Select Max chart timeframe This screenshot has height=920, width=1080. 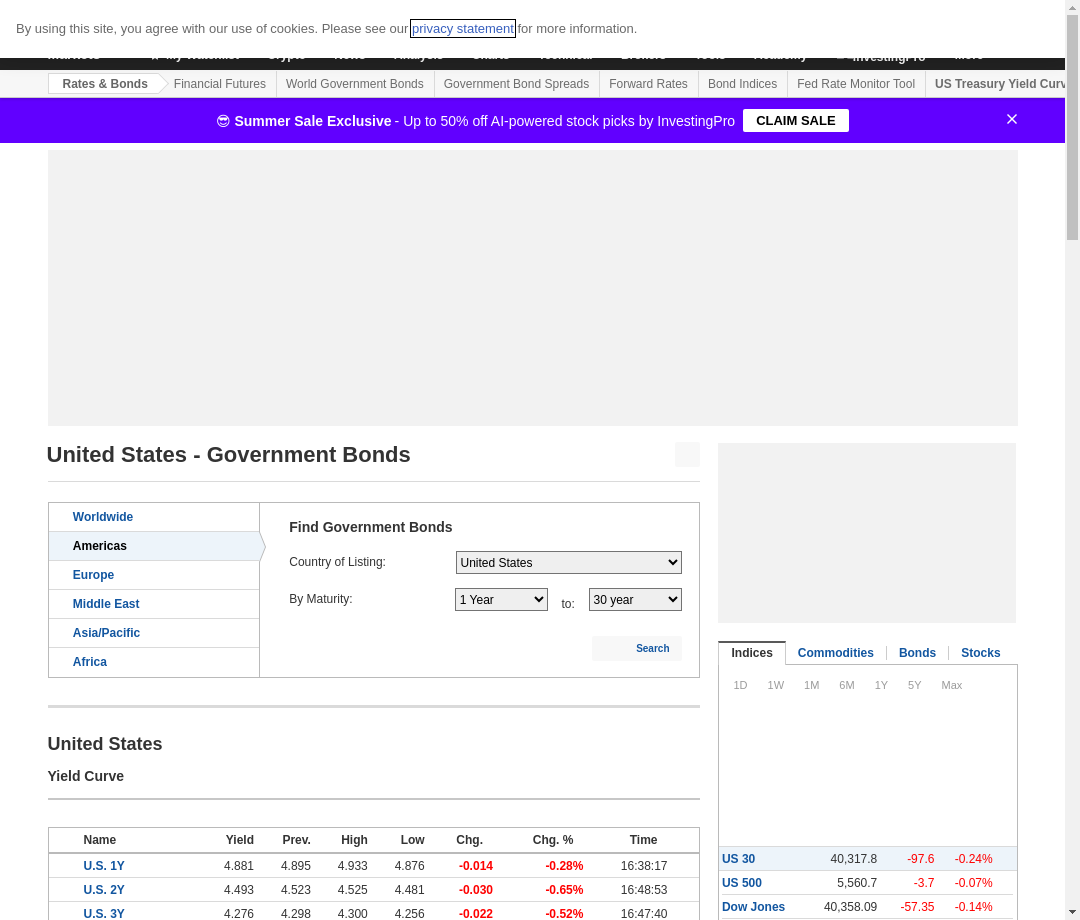point(951,685)
